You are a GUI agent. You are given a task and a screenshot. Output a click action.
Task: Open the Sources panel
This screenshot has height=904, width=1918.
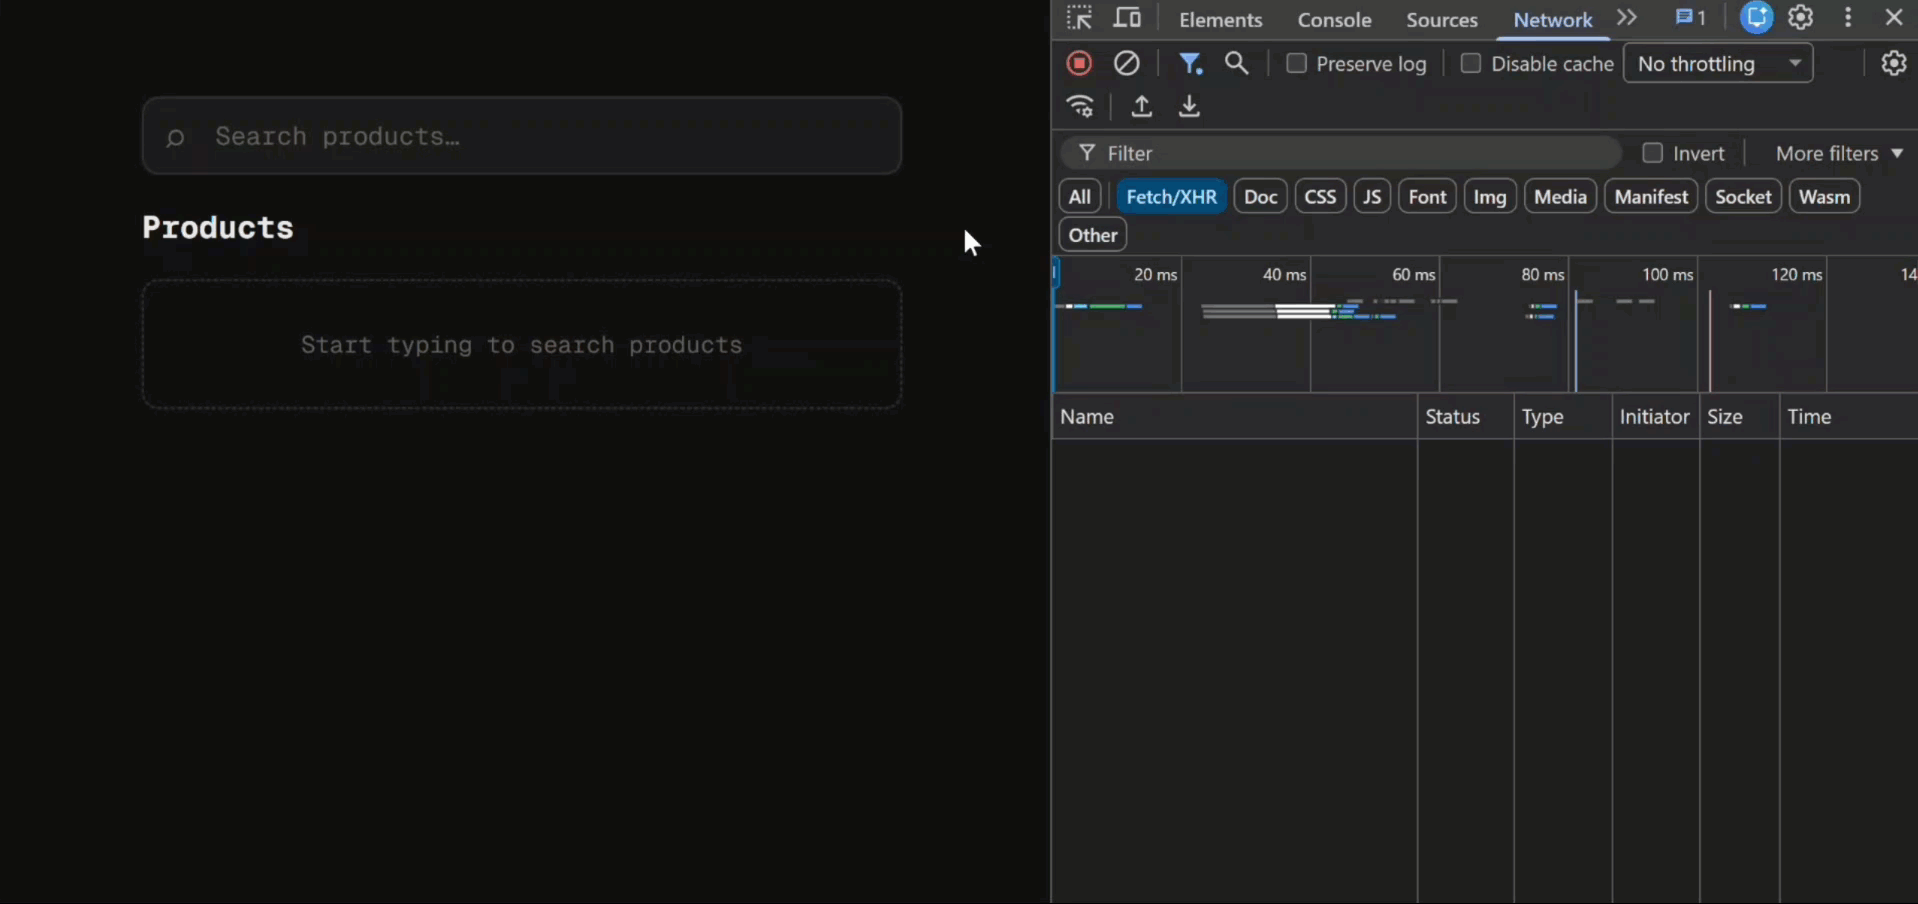[1442, 19]
